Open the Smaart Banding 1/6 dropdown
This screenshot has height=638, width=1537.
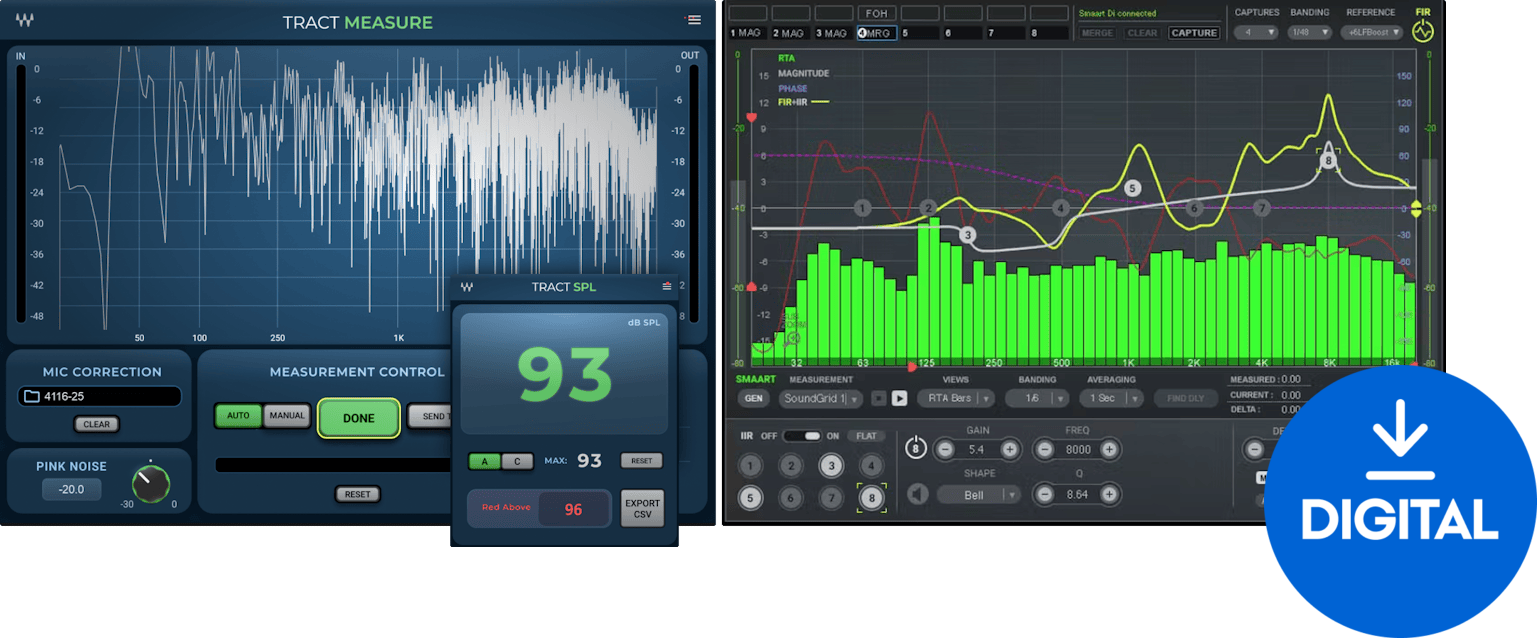pyautogui.click(x=1037, y=398)
